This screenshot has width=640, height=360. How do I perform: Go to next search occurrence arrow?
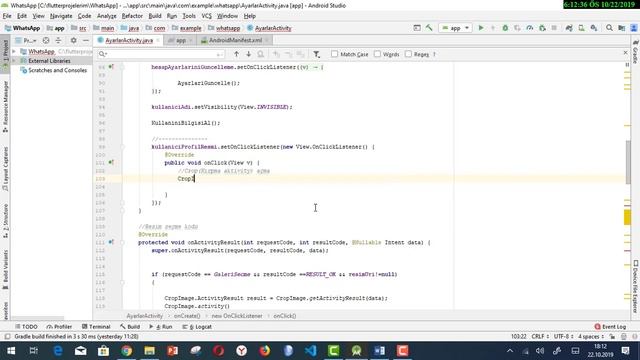[x=248, y=54]
